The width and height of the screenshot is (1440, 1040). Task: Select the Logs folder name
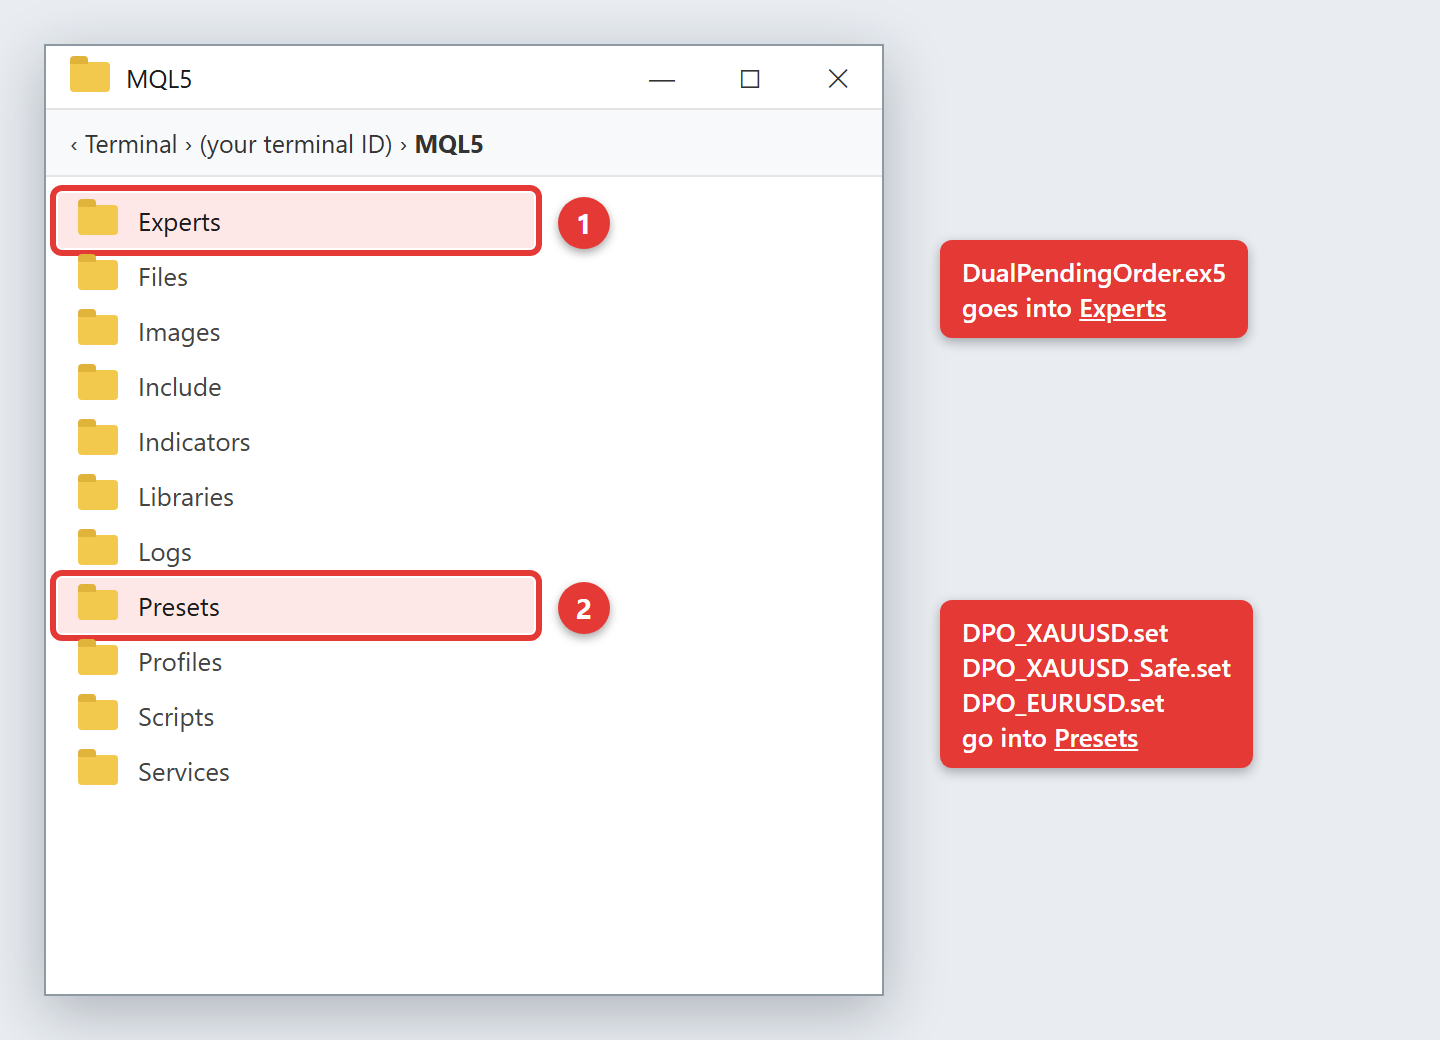(x=165, y=552)
